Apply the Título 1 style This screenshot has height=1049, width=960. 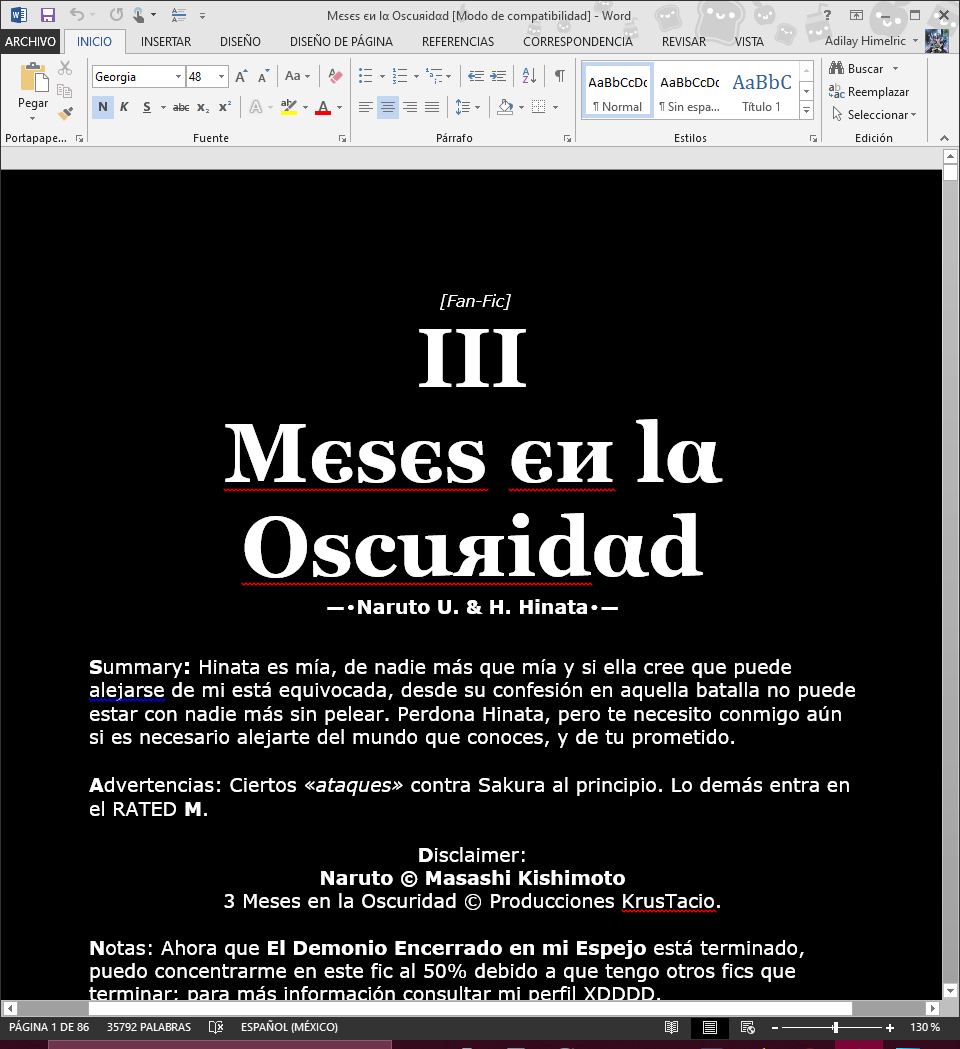761,92
